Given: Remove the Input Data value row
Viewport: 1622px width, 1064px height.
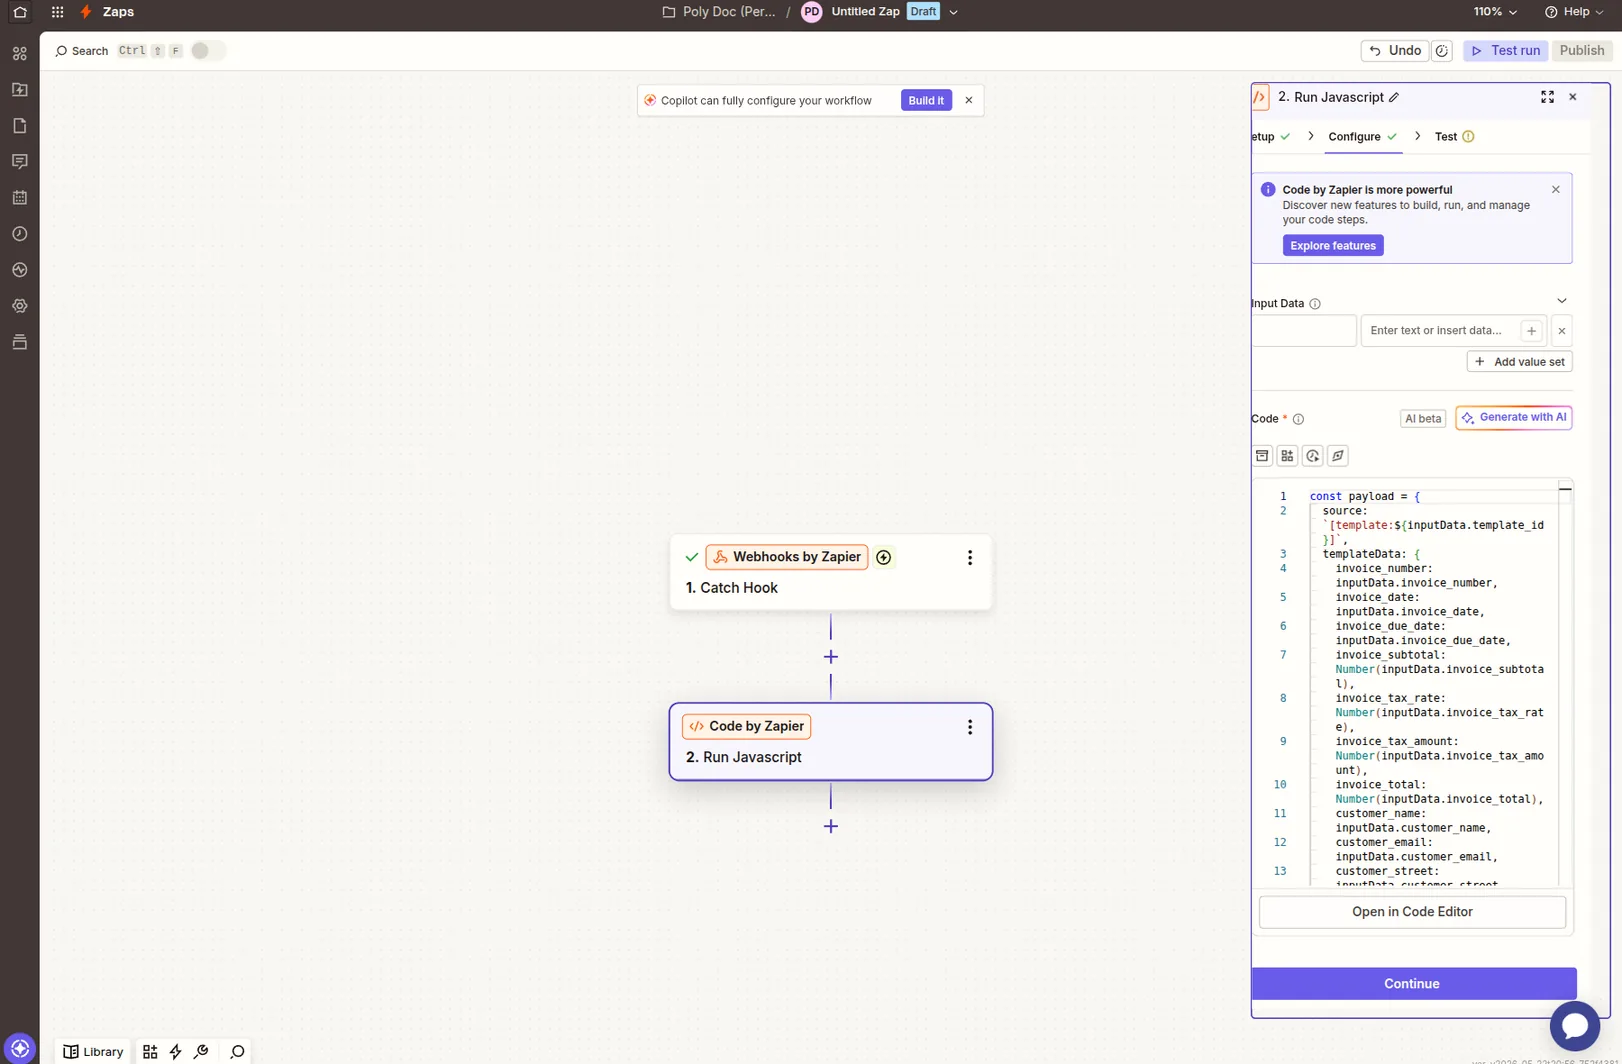Looking at the screenshot, I should (1562, 331).
